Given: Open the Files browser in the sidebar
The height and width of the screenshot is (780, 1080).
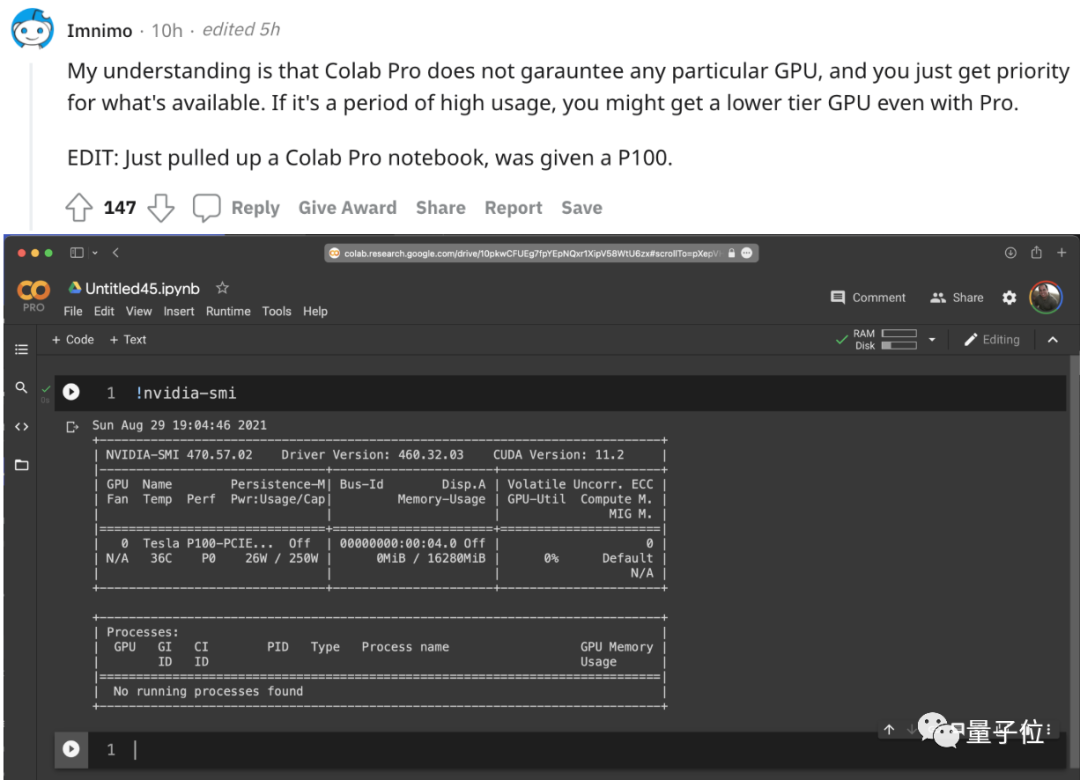Looking at the screenshot, I should pyautogui.click(x=22, y=464).
